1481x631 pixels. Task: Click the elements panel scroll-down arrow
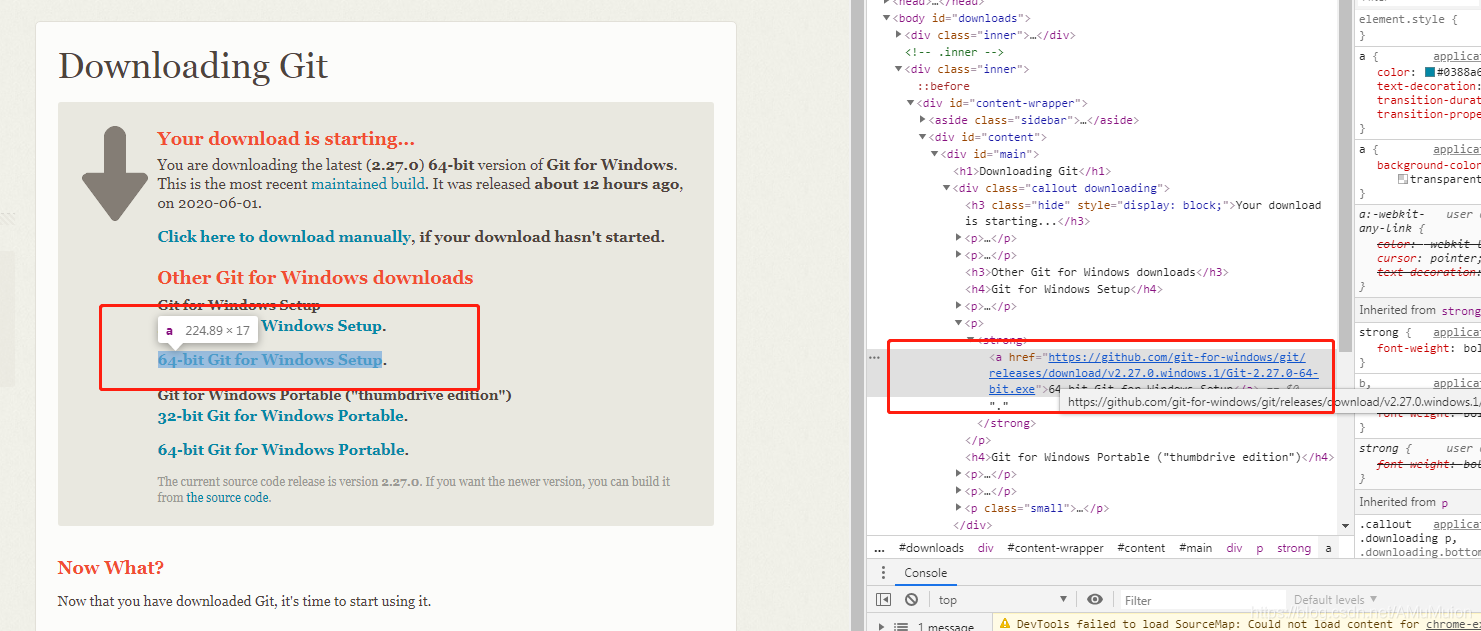tap(1345, 526)
